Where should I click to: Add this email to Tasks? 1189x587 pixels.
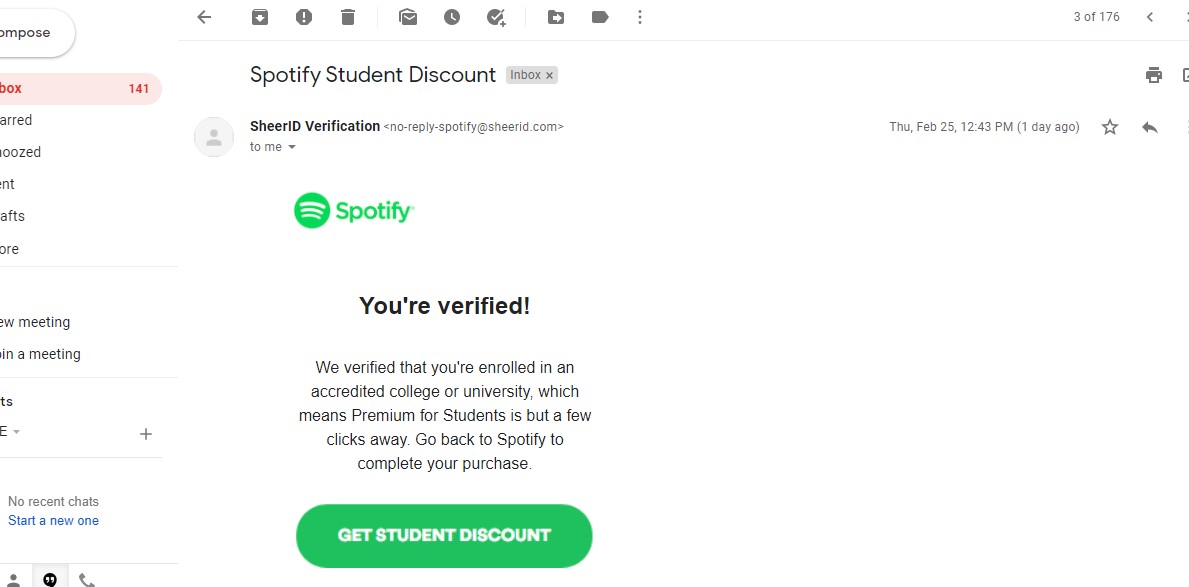(497, 17)
